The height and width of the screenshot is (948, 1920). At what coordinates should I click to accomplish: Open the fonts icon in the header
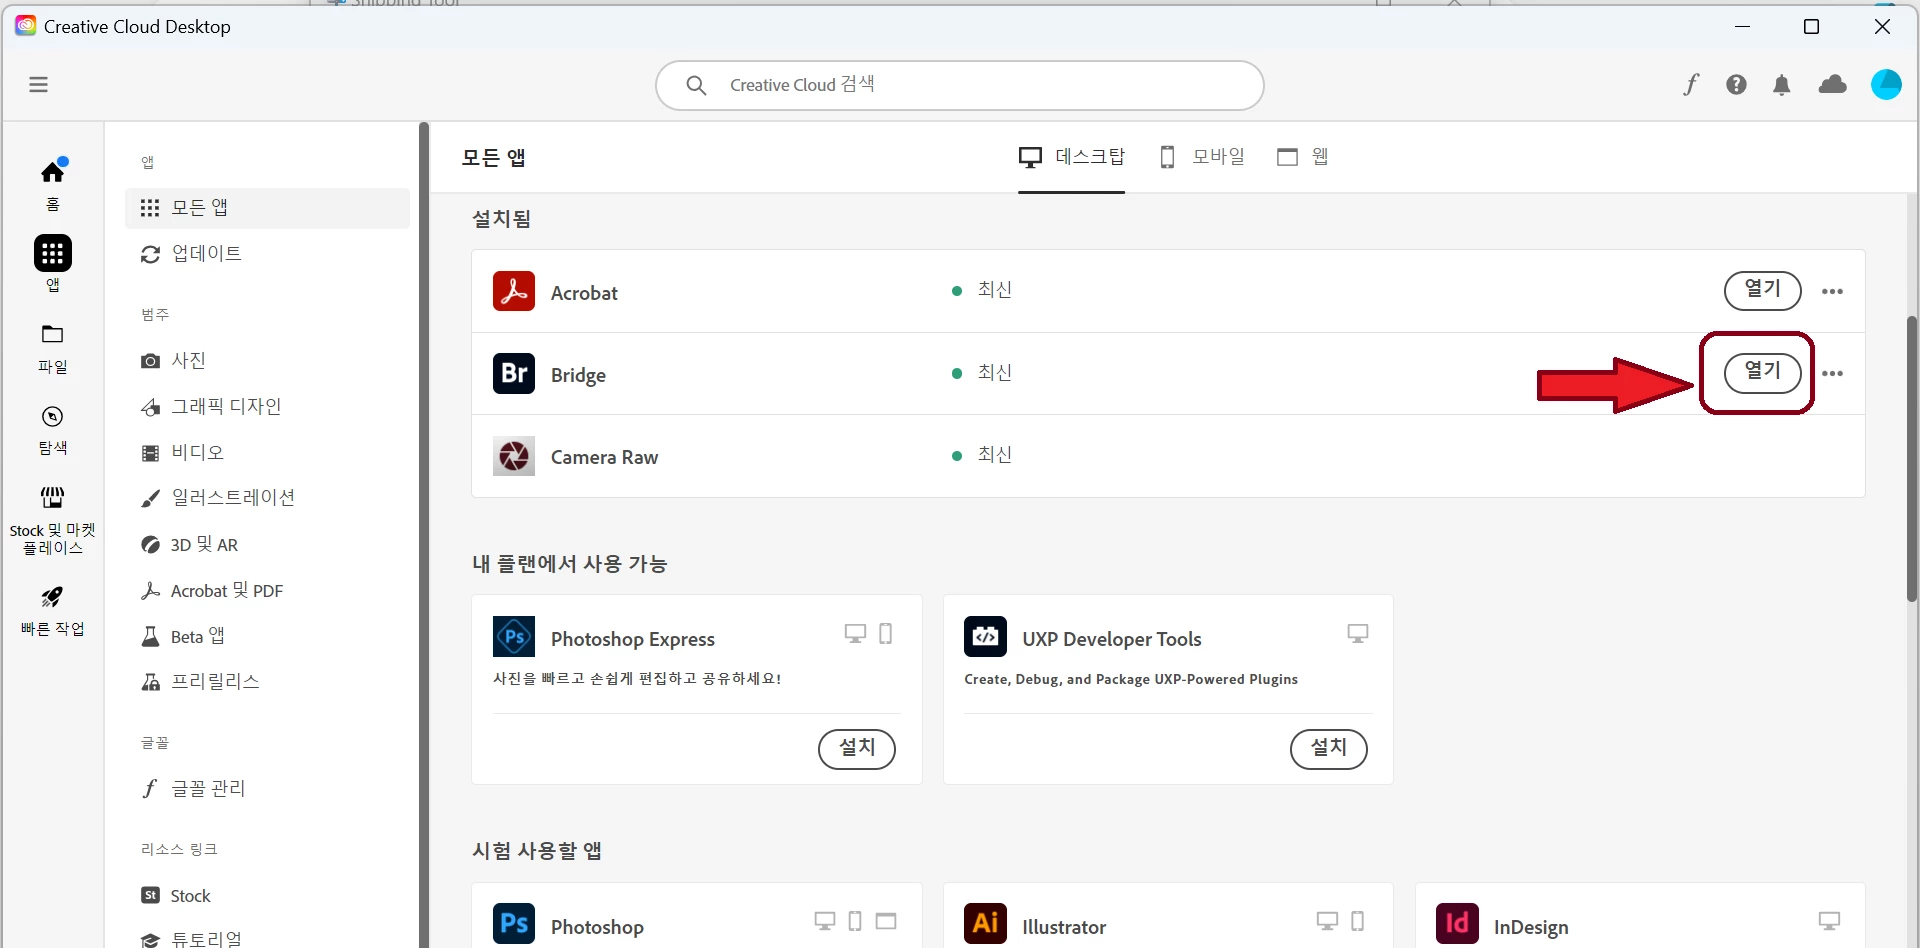pyautogui.click(x=1691, y=85)
